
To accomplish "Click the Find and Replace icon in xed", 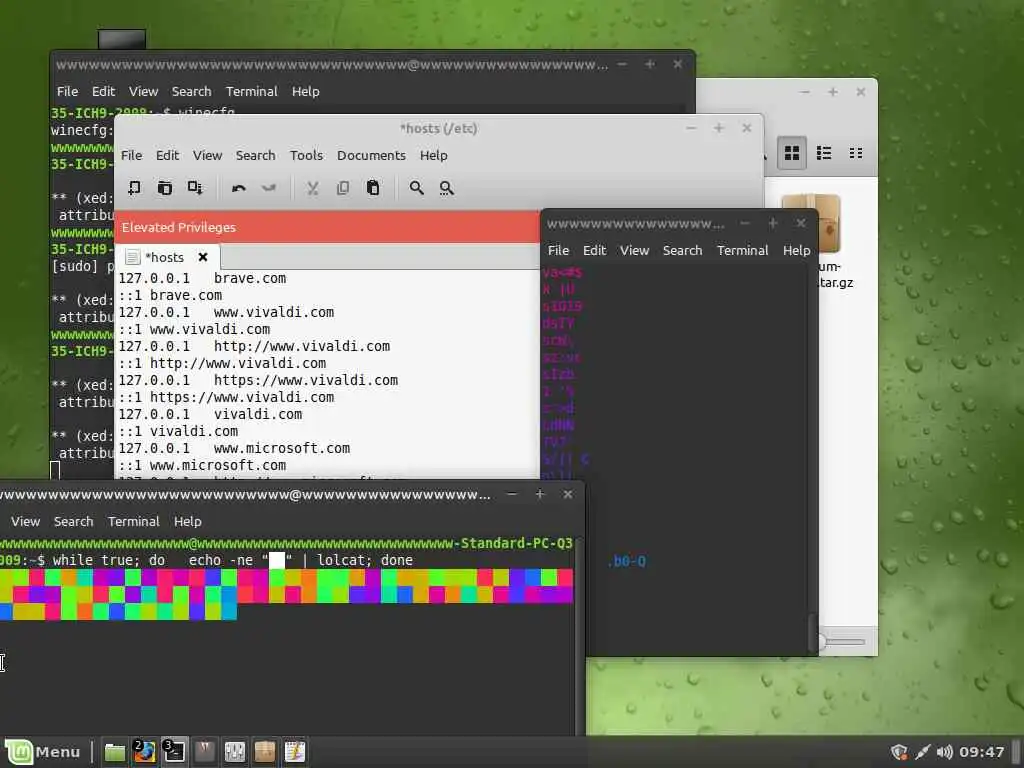I will tap(446, 188).
